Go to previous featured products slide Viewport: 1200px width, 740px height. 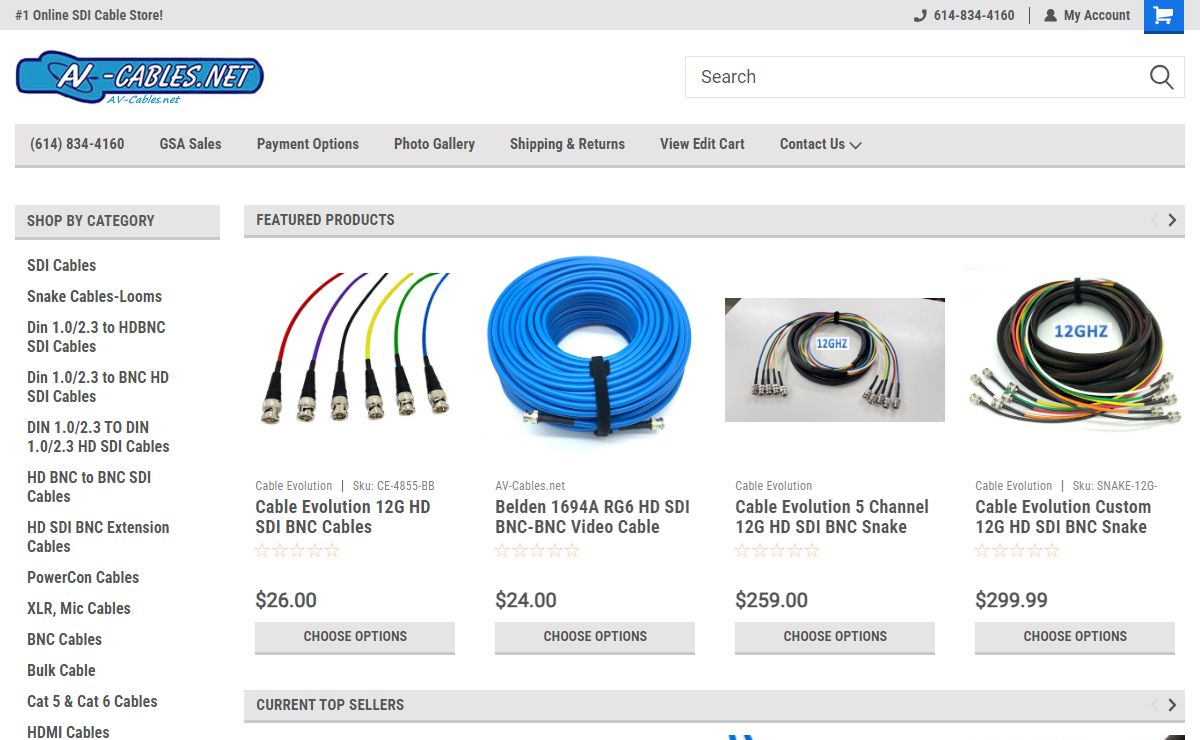click(x=1154, y=220)
